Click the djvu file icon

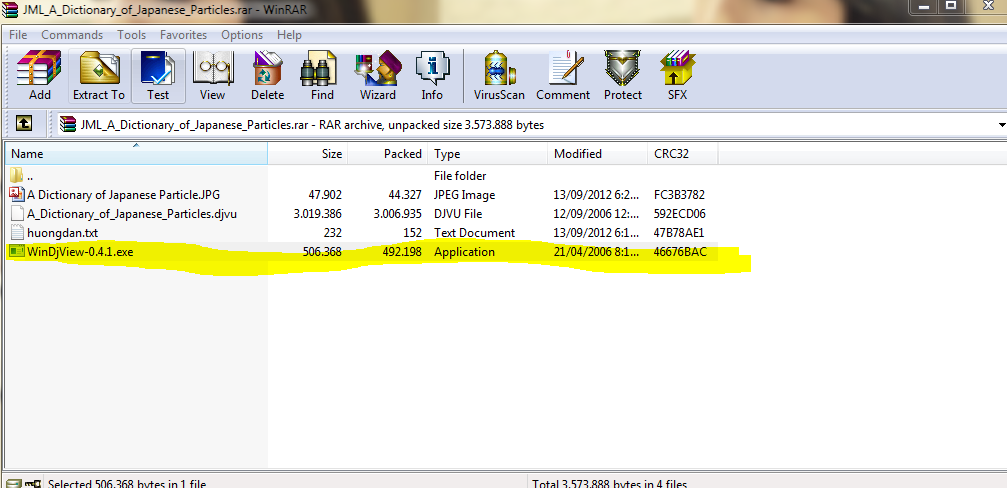point(17,213)
